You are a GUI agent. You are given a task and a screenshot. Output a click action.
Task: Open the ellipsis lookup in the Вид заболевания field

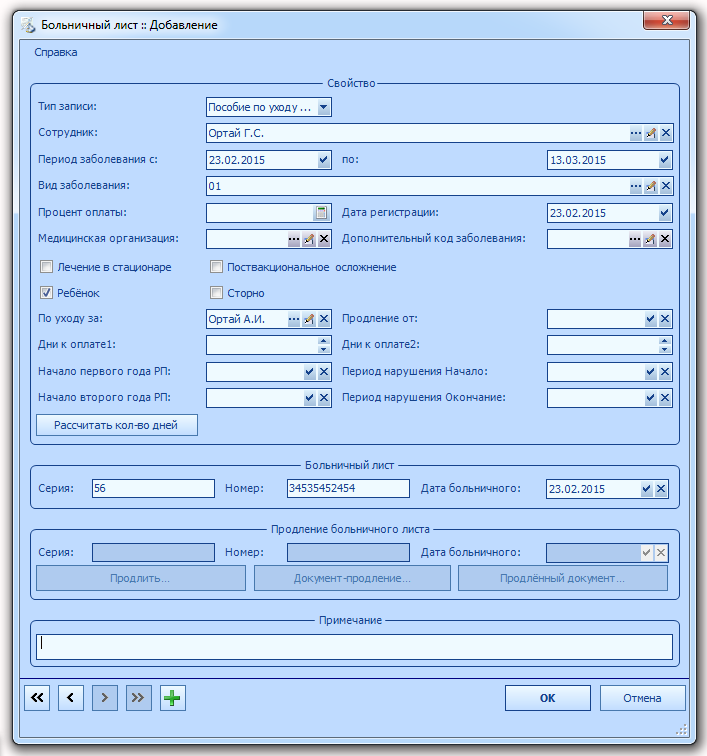tap(636, 186)
